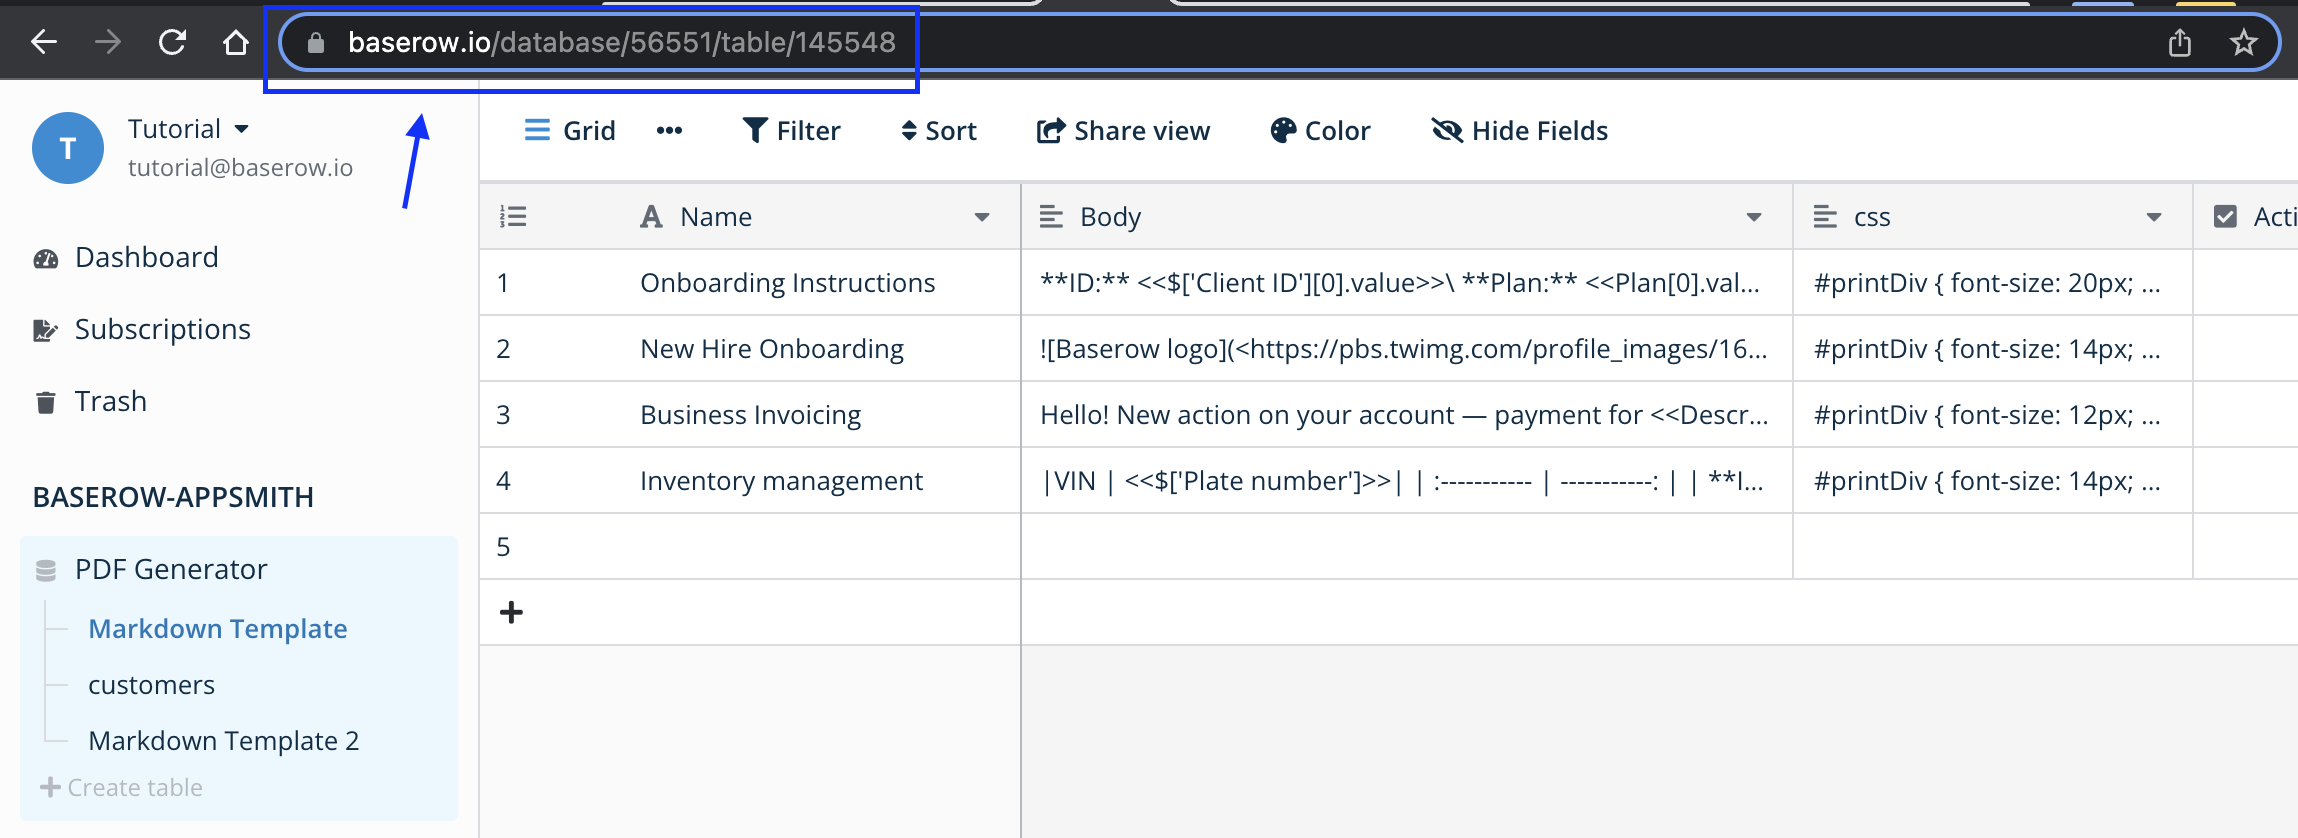Click the long text icon beside css

1825,217
